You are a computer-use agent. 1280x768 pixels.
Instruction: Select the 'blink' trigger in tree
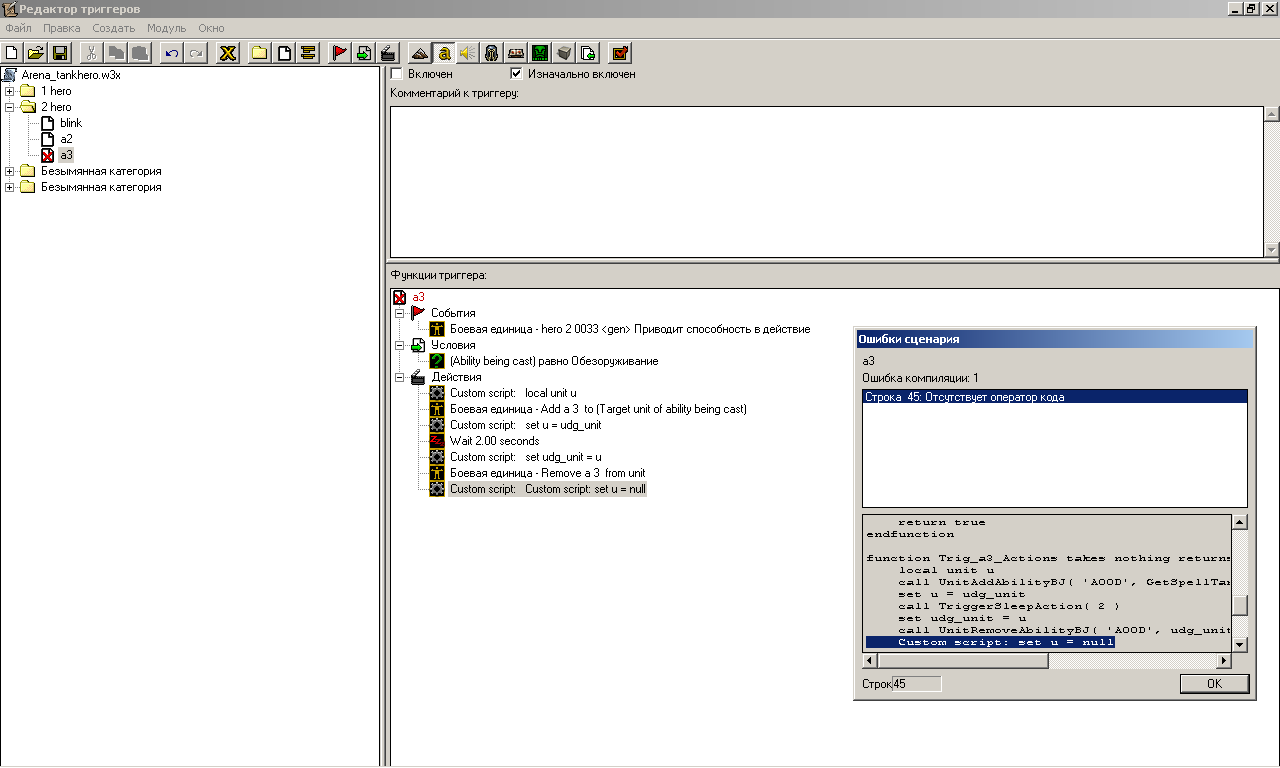[x=71, y=123]
